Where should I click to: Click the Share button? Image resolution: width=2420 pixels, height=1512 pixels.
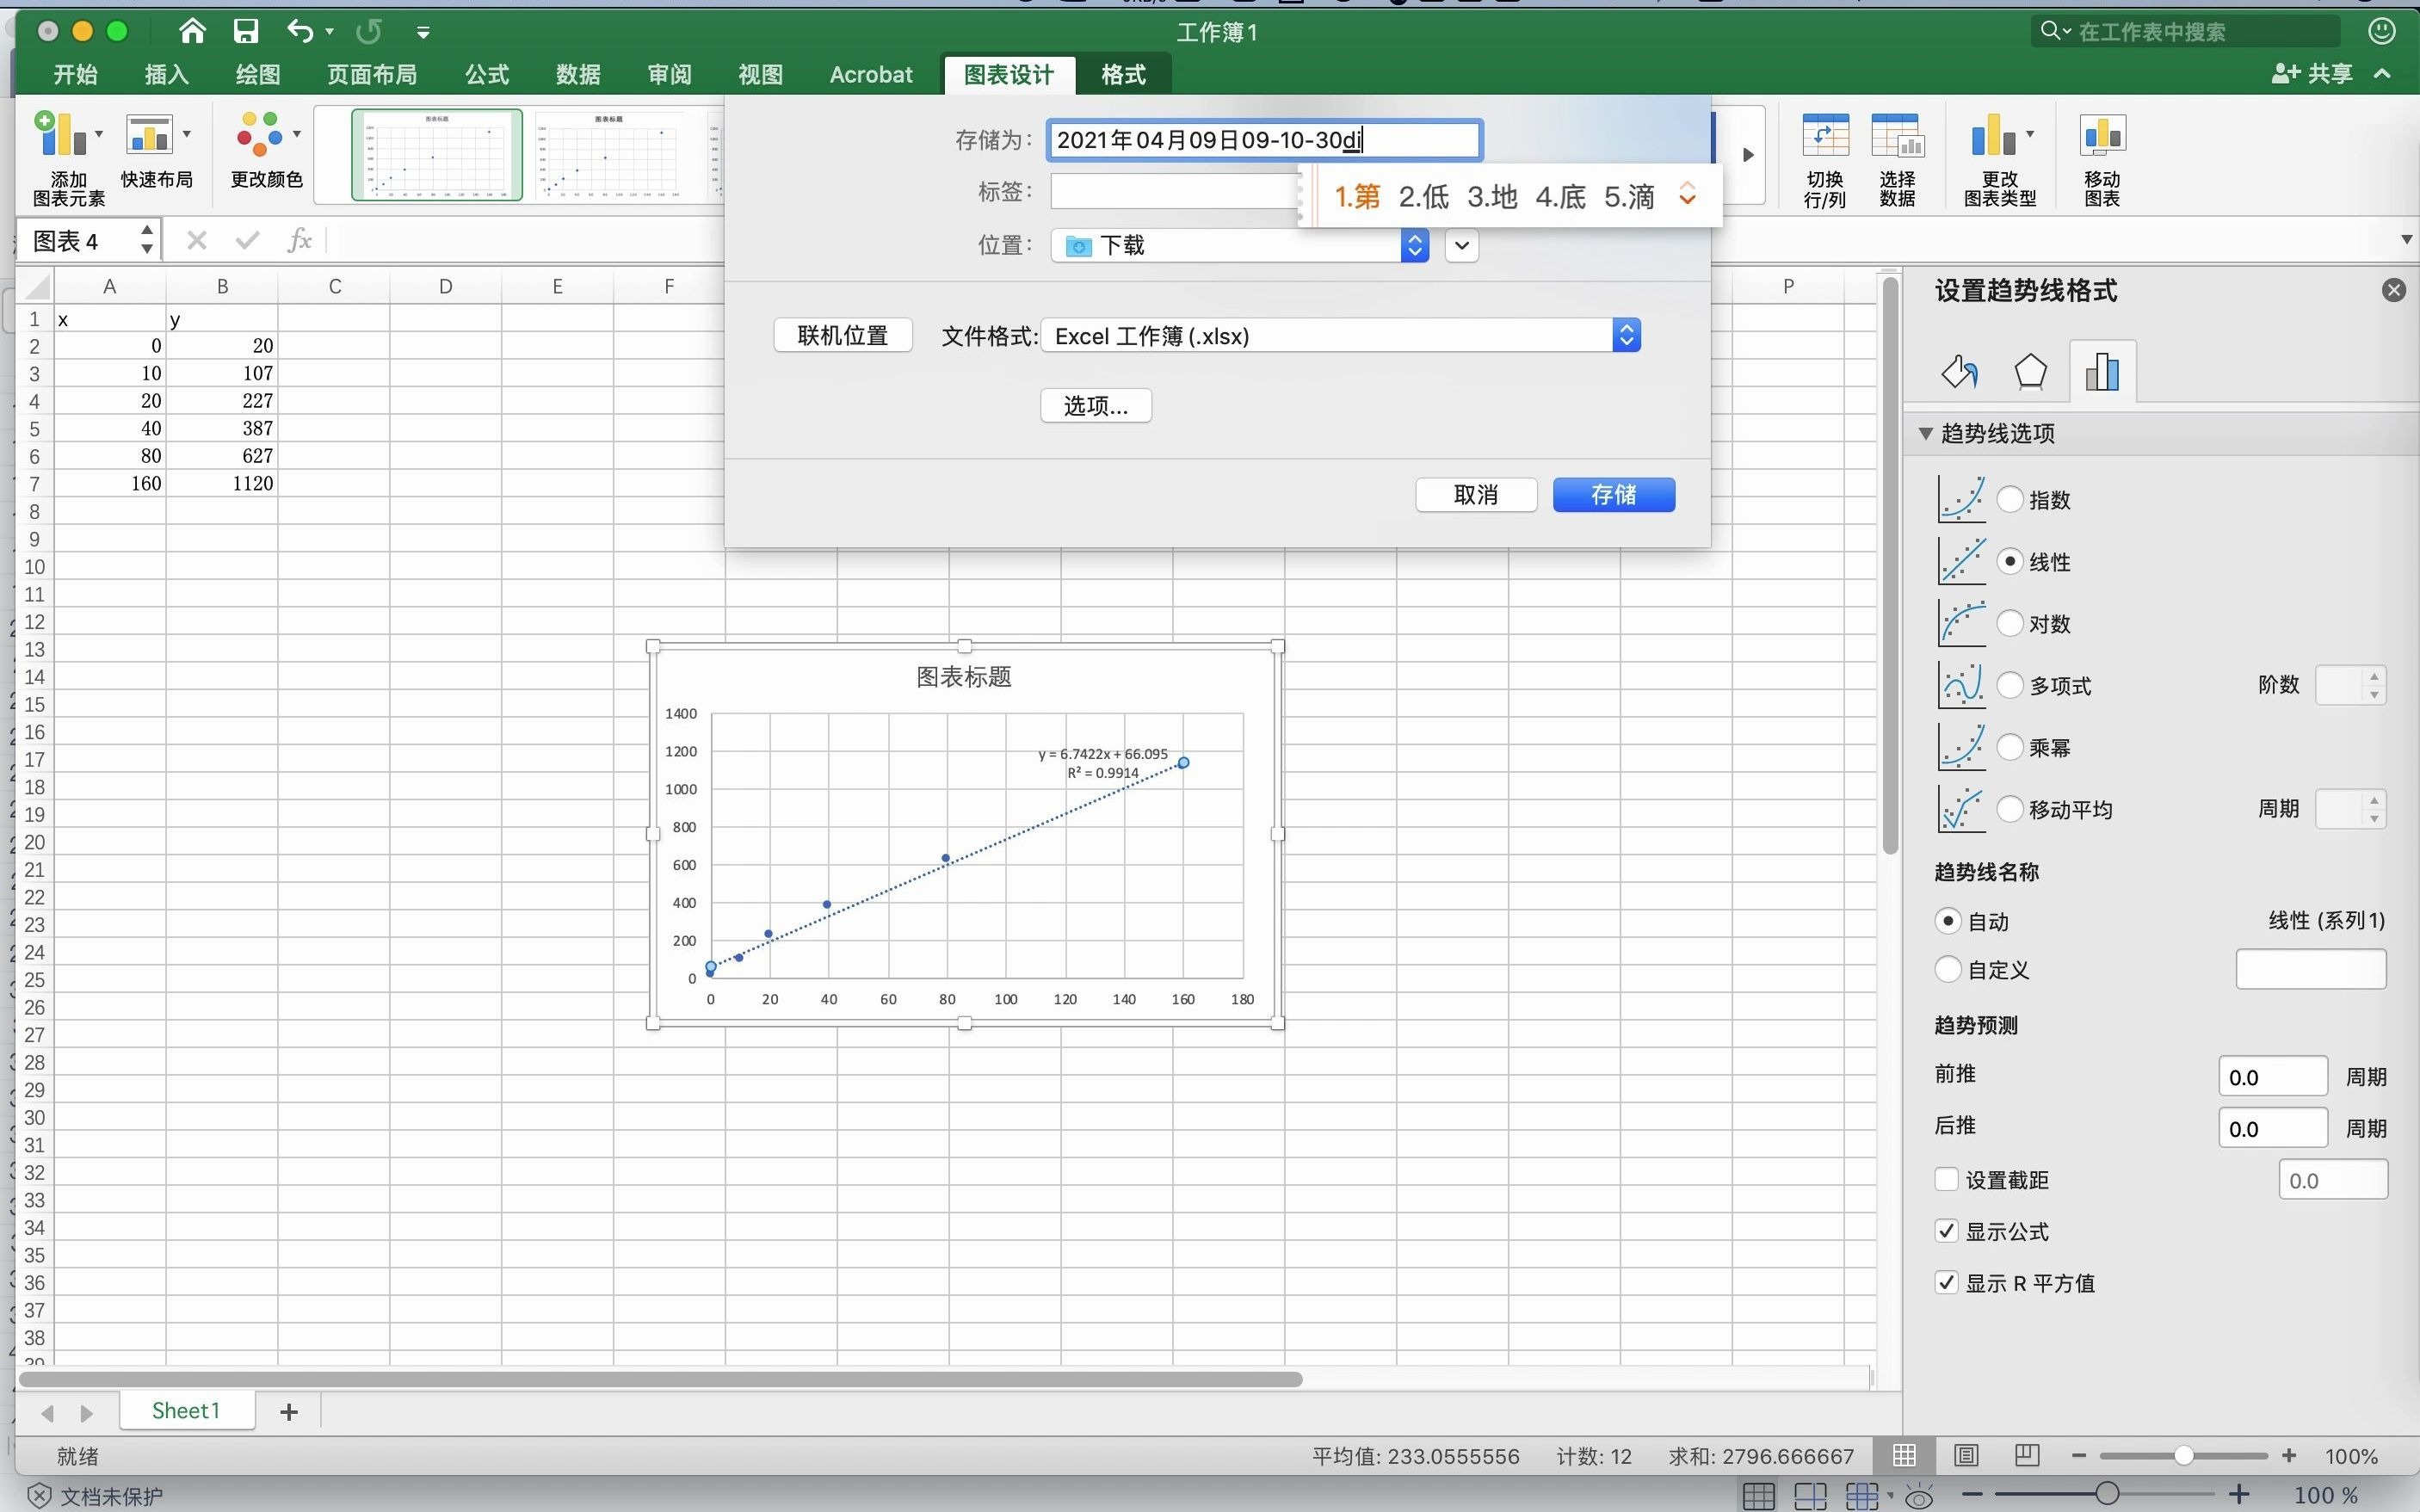(x=2312, y=73)
